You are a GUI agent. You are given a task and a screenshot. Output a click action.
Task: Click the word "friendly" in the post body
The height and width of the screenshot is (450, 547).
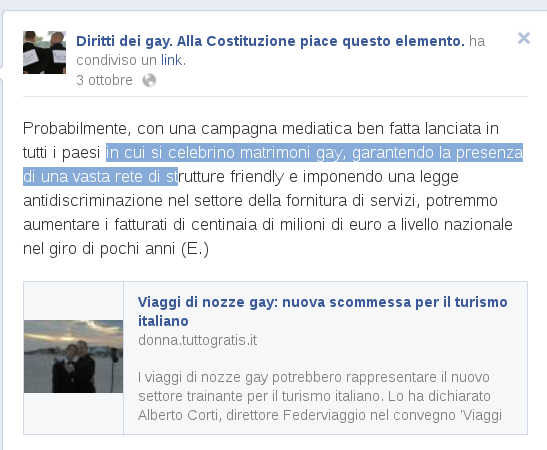pyautogui.click(x=257, y=177)
